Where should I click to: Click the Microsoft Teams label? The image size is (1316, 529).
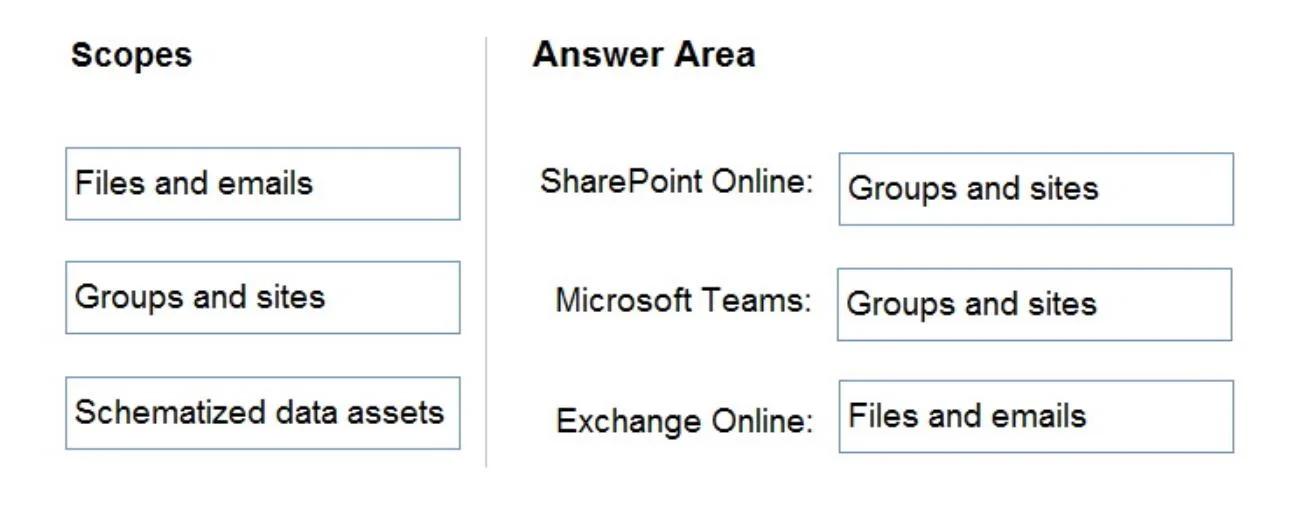(684, 300)
